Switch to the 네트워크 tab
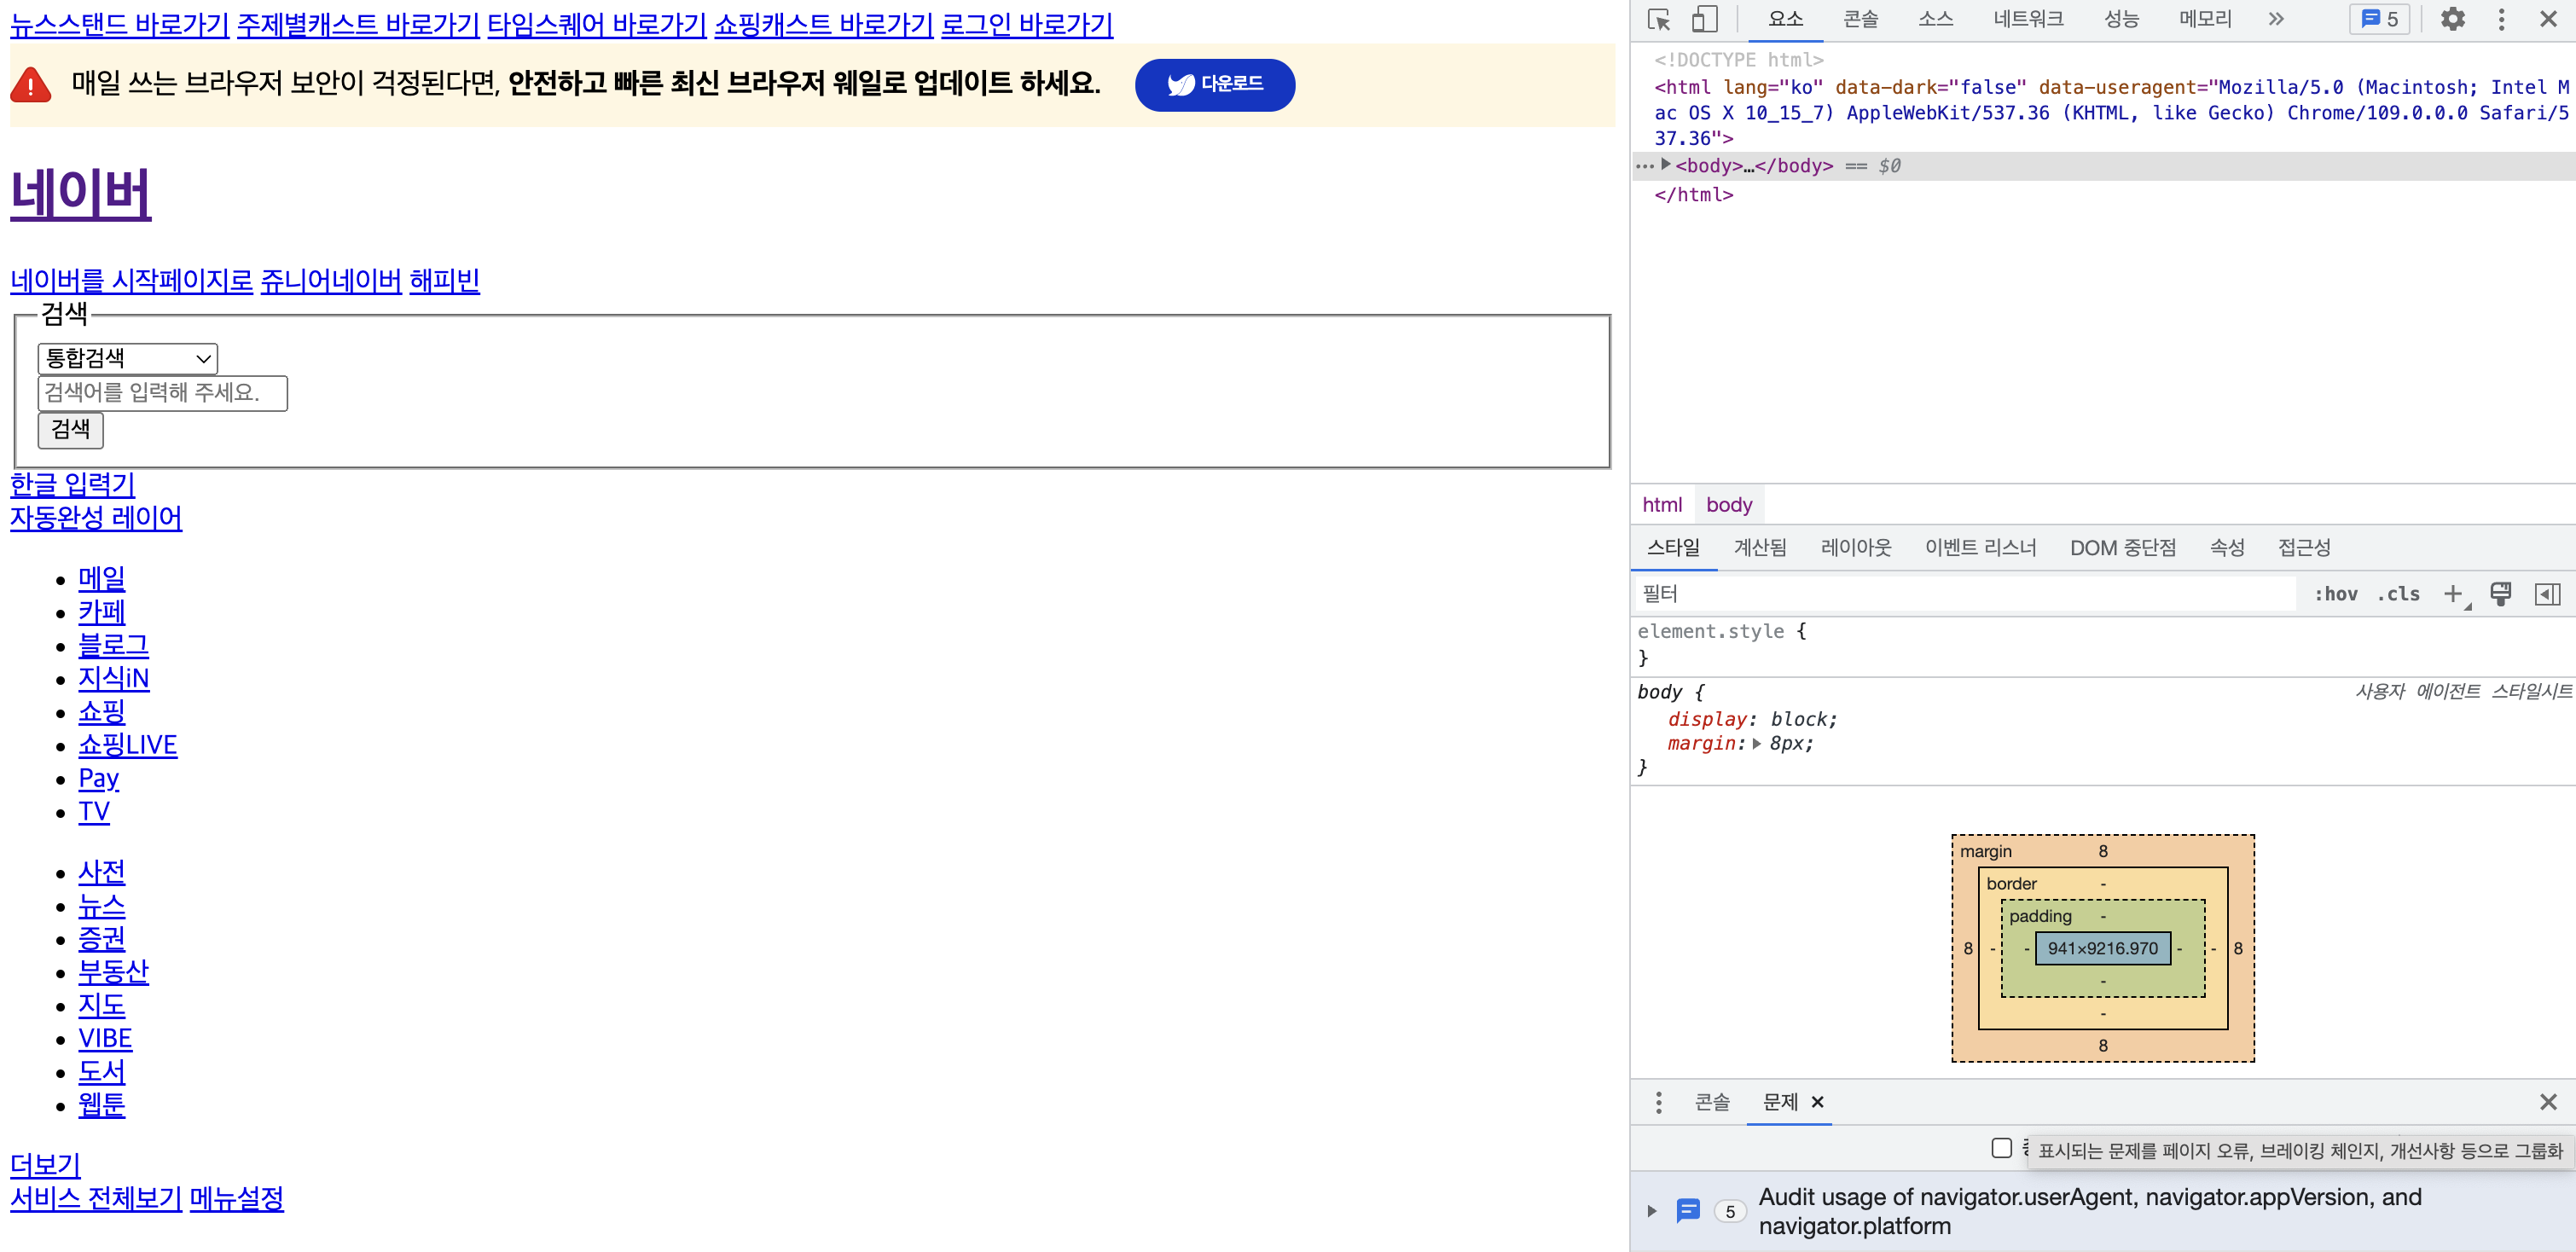The width and height of the screenshot is (2576, 1252). pos(2028,19)
